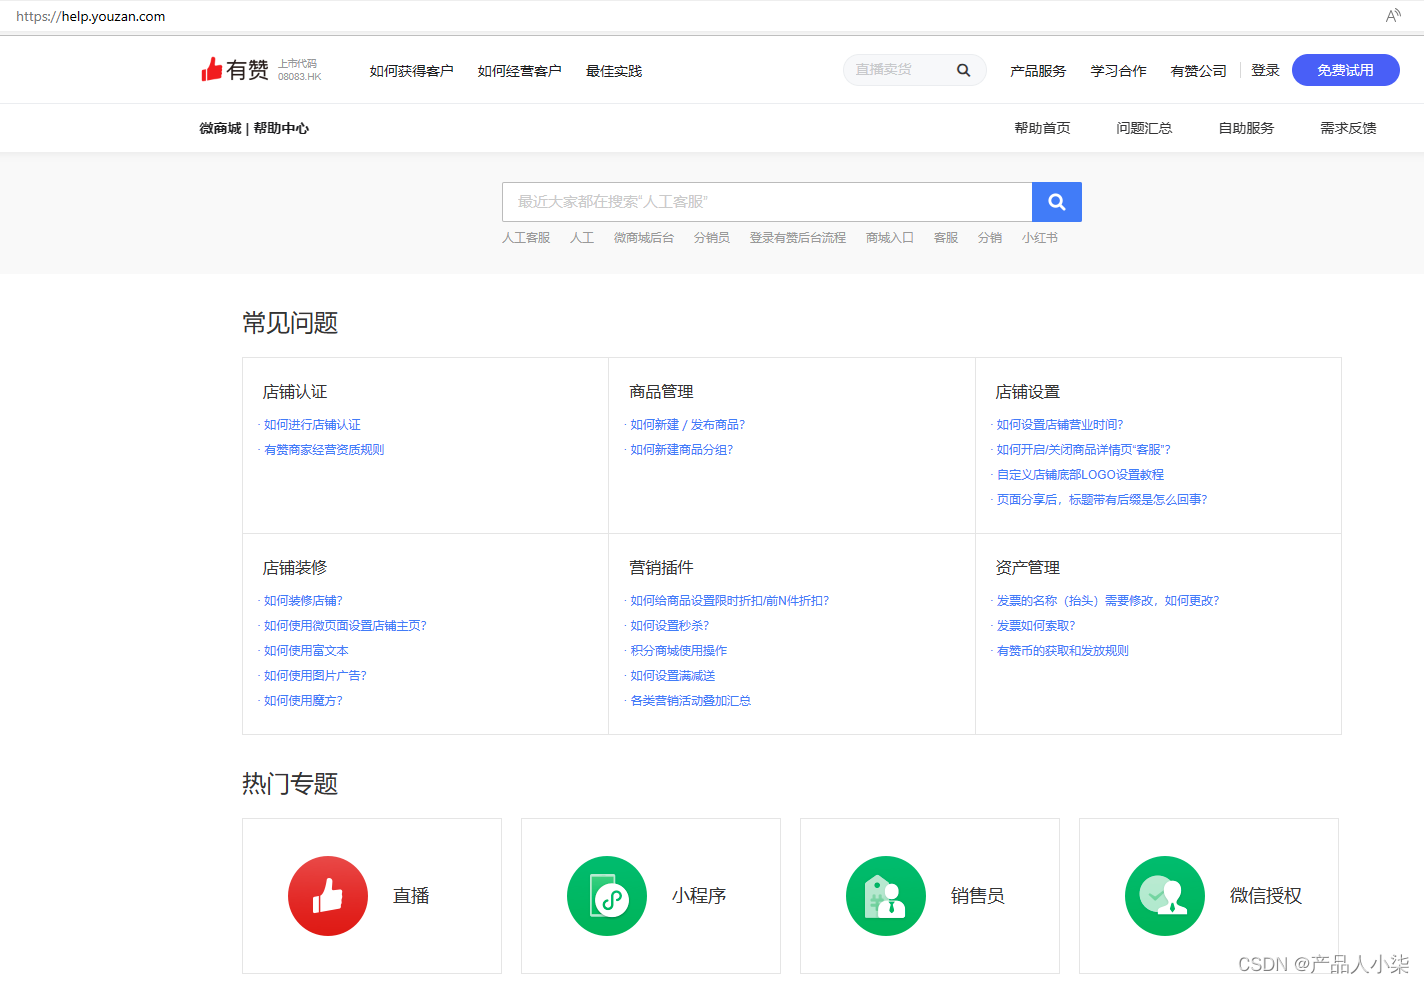Go to 自助服务 tab

coord(1246,128)
